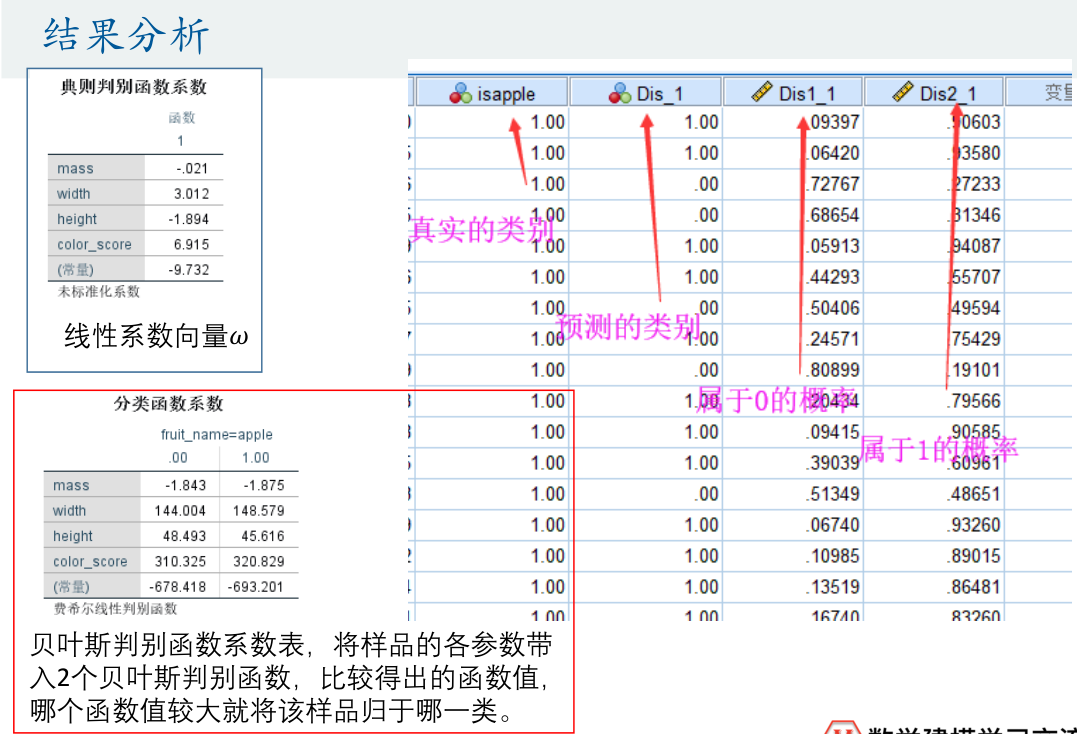Click the color_score value 310.325

tap(180, 562)
